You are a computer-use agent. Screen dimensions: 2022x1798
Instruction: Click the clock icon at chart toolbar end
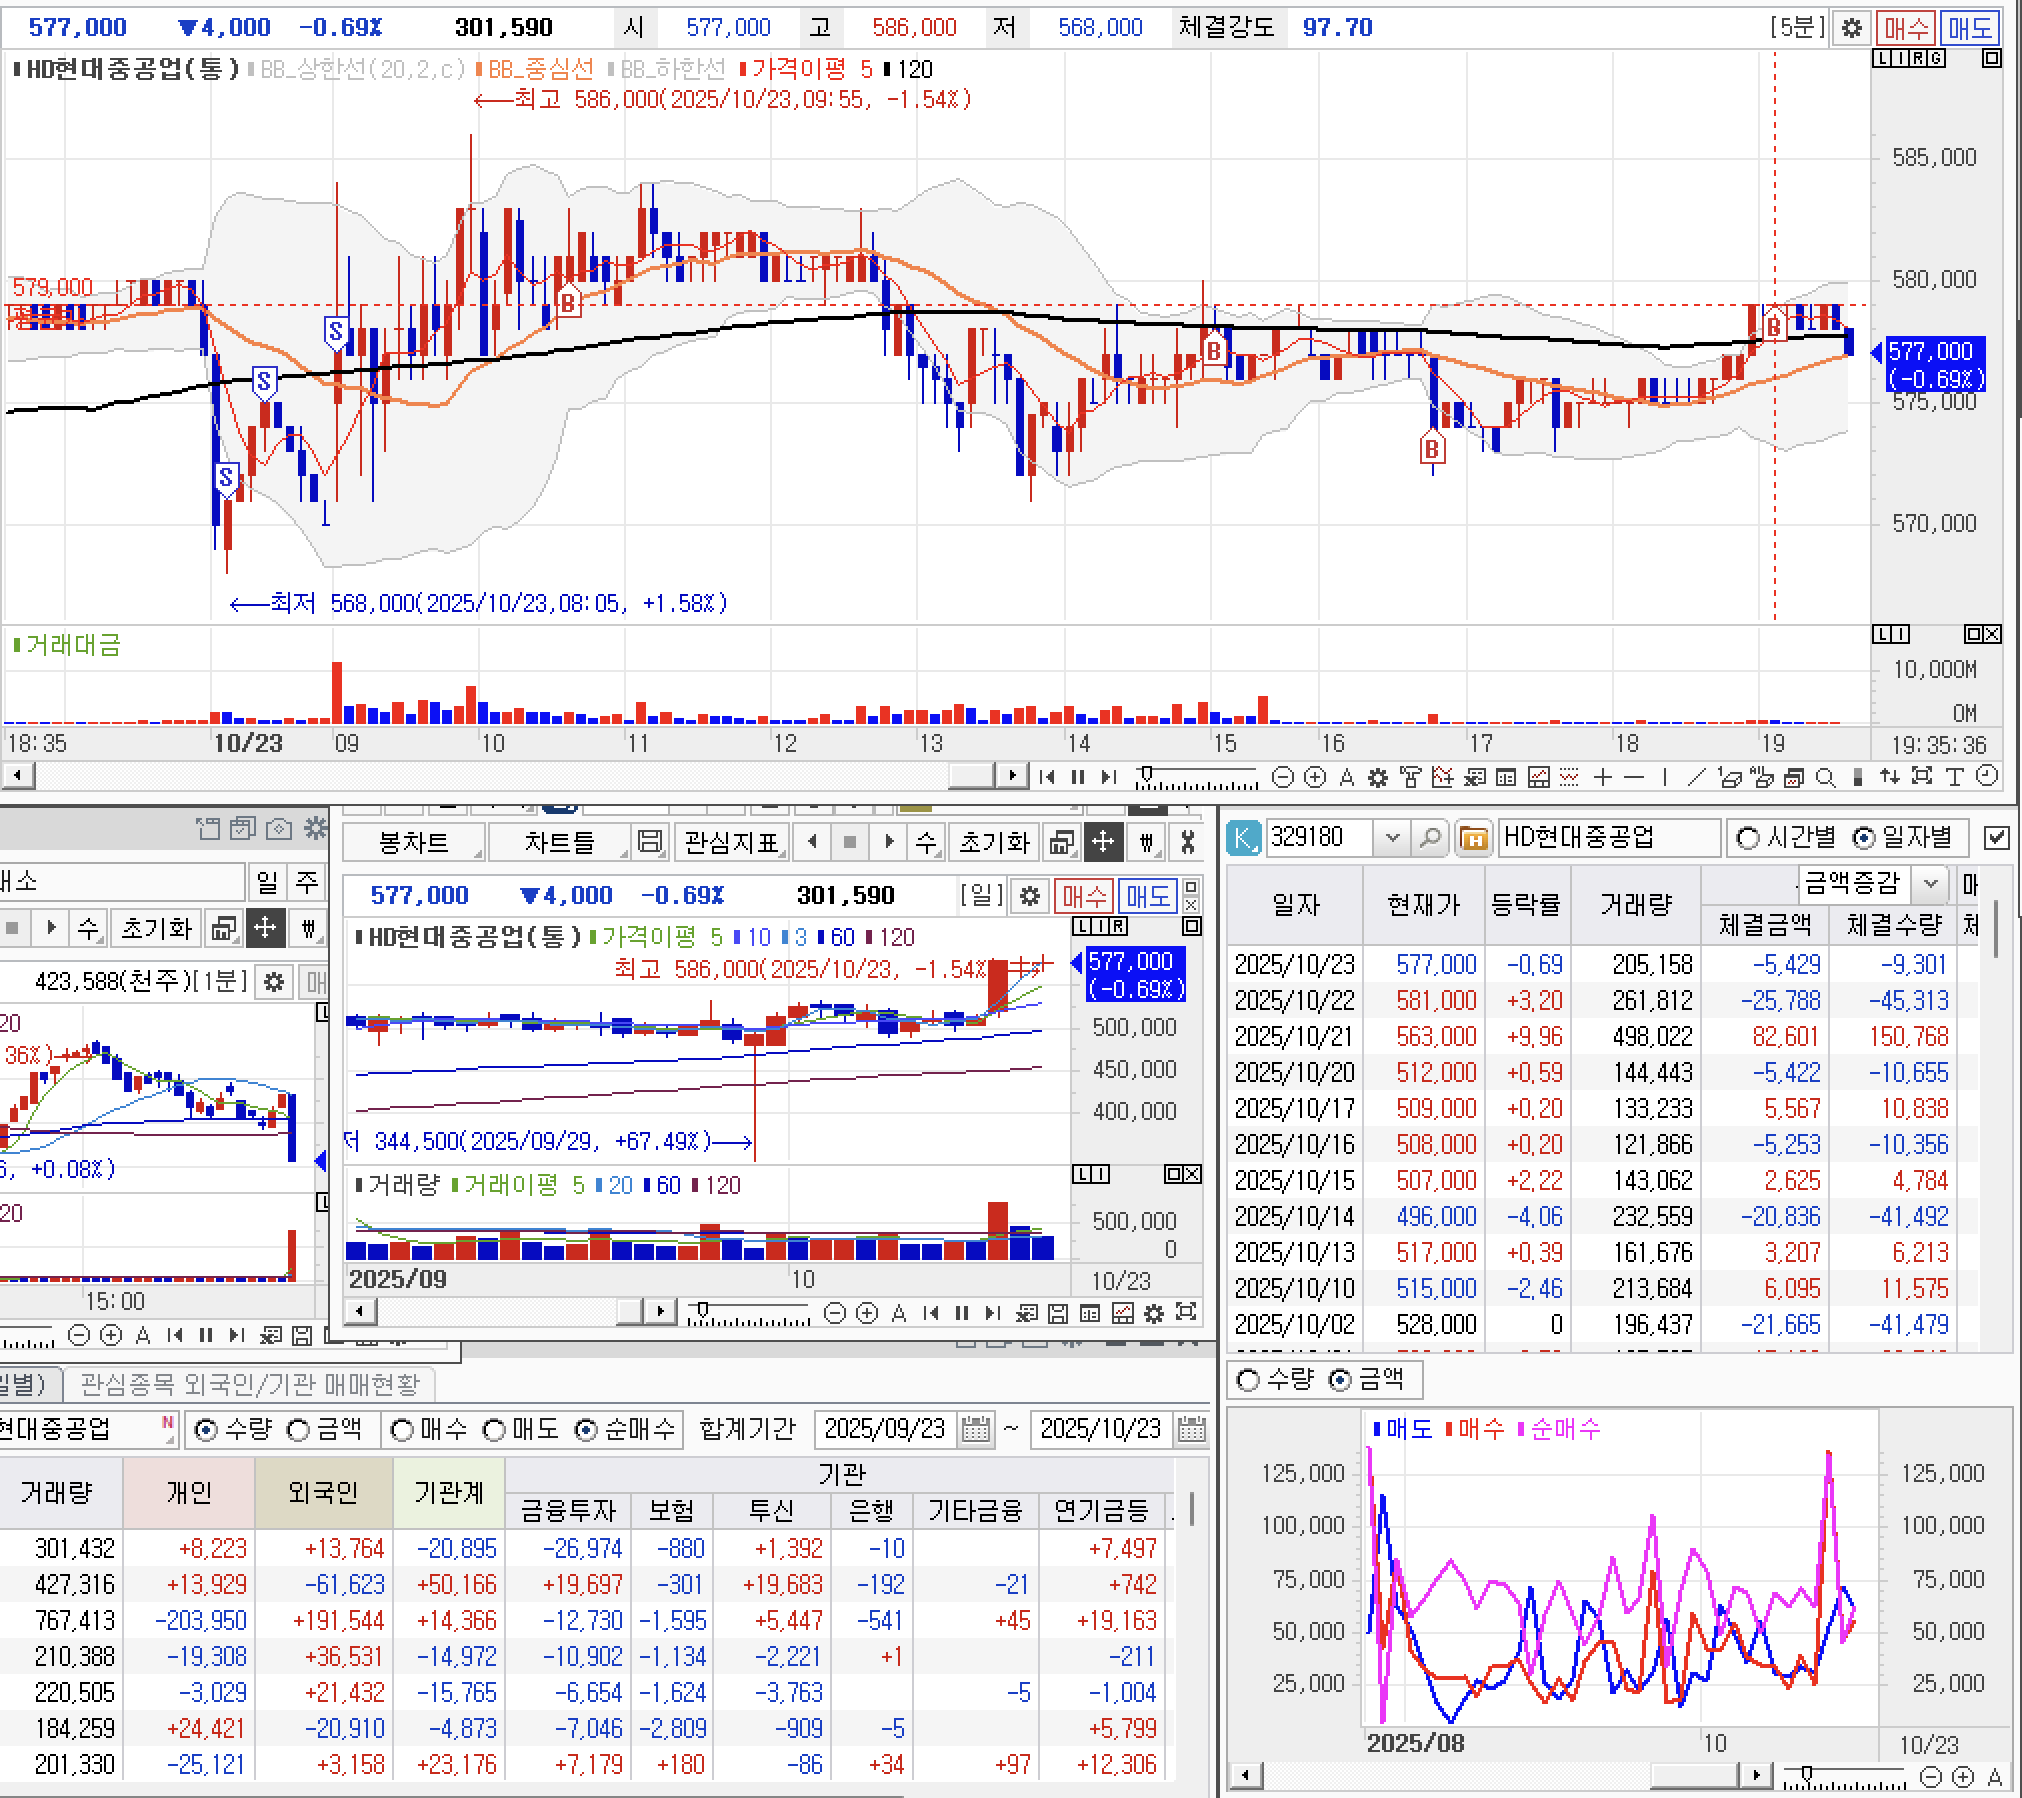1987,777
